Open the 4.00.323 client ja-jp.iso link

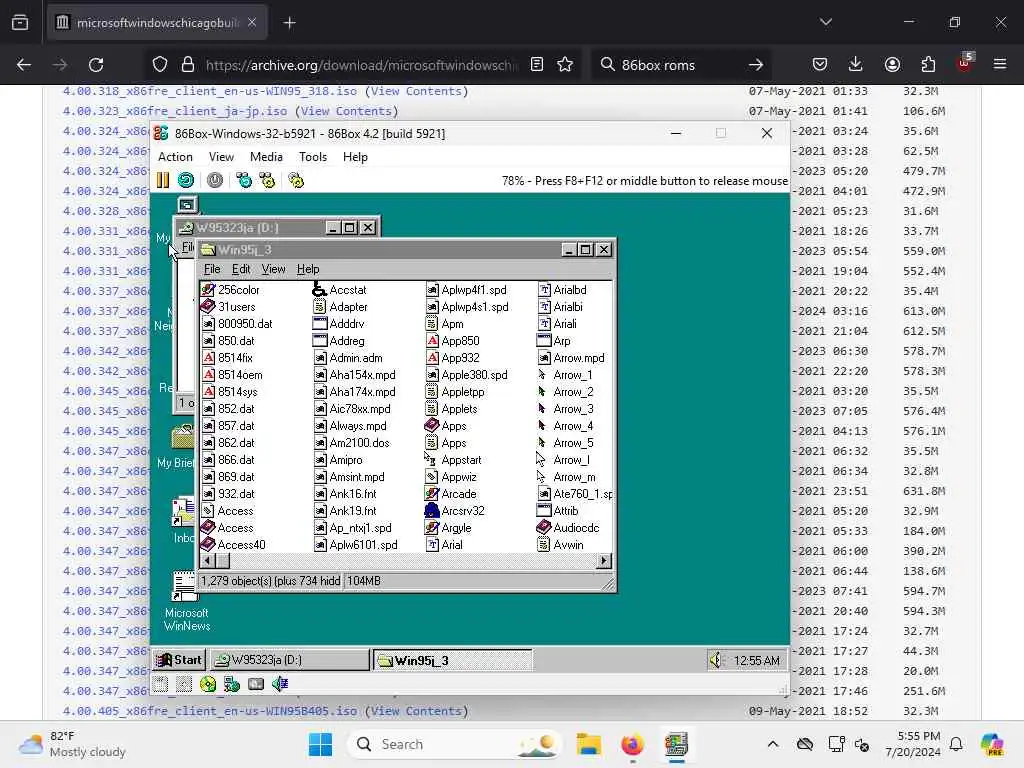174,111
